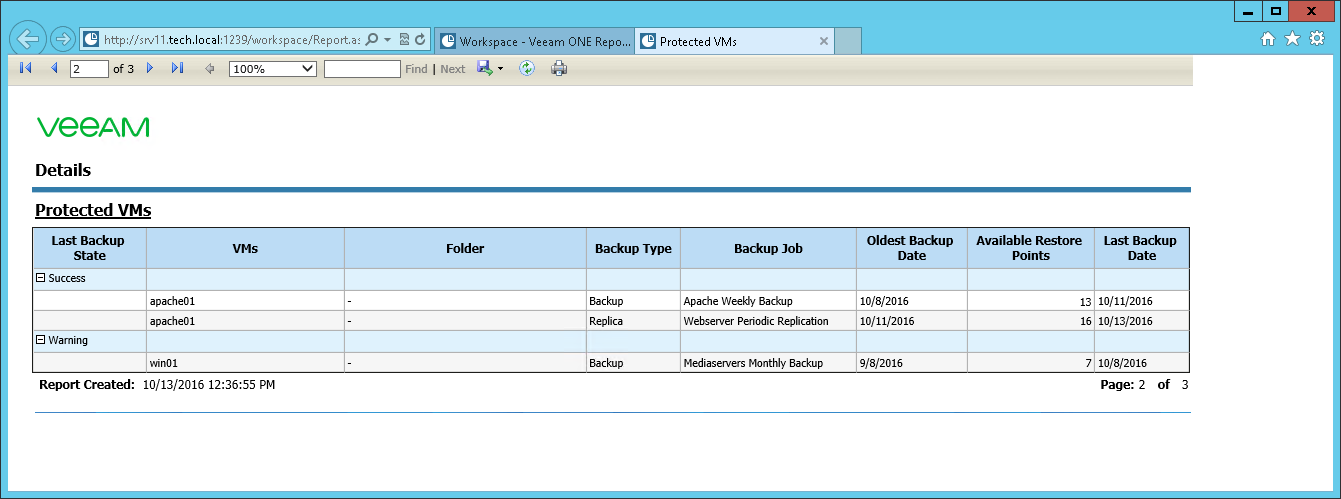The width and height of the screenshot is (1341, 499).
Task: Maximize the browser window
Action: pos(1276,11)
